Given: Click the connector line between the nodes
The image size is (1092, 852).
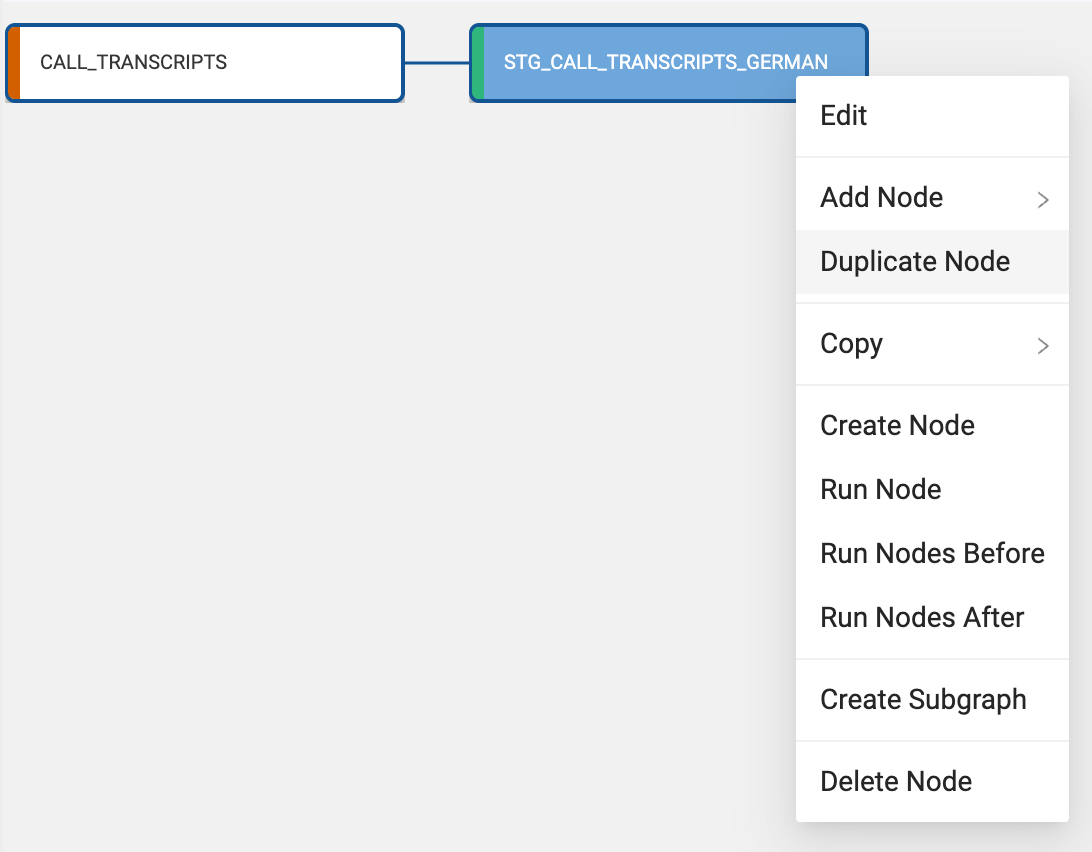Looking at the screenshot, I should point(437,63).
